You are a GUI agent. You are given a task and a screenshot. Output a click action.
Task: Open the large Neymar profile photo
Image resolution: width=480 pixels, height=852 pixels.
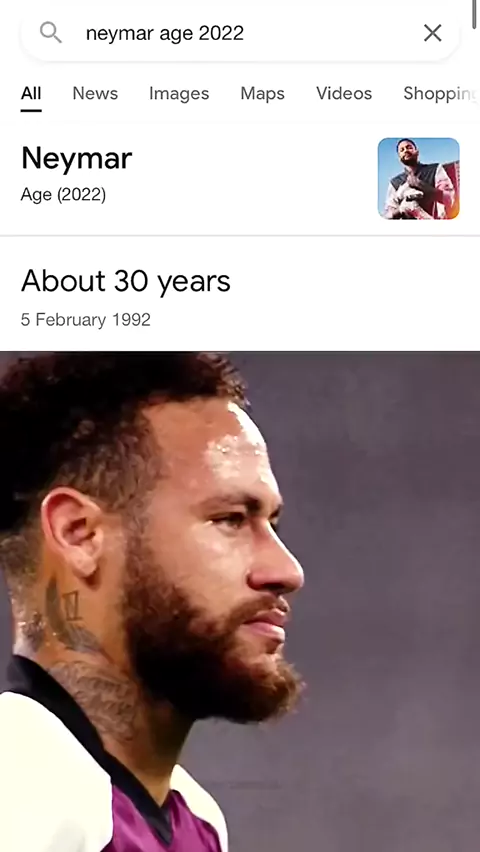coord(240,602)
